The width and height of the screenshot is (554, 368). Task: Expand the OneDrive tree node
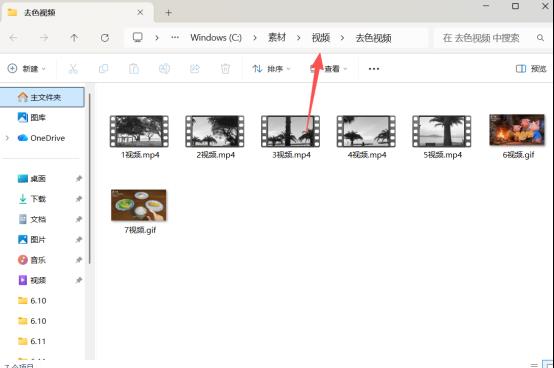click(x=7, y=138)
